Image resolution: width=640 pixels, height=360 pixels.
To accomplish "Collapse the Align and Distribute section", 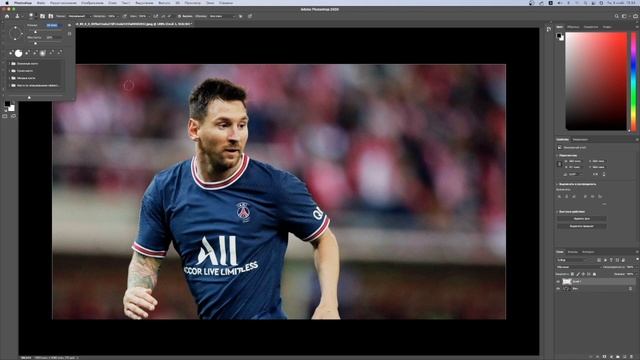I will [557, 184].
